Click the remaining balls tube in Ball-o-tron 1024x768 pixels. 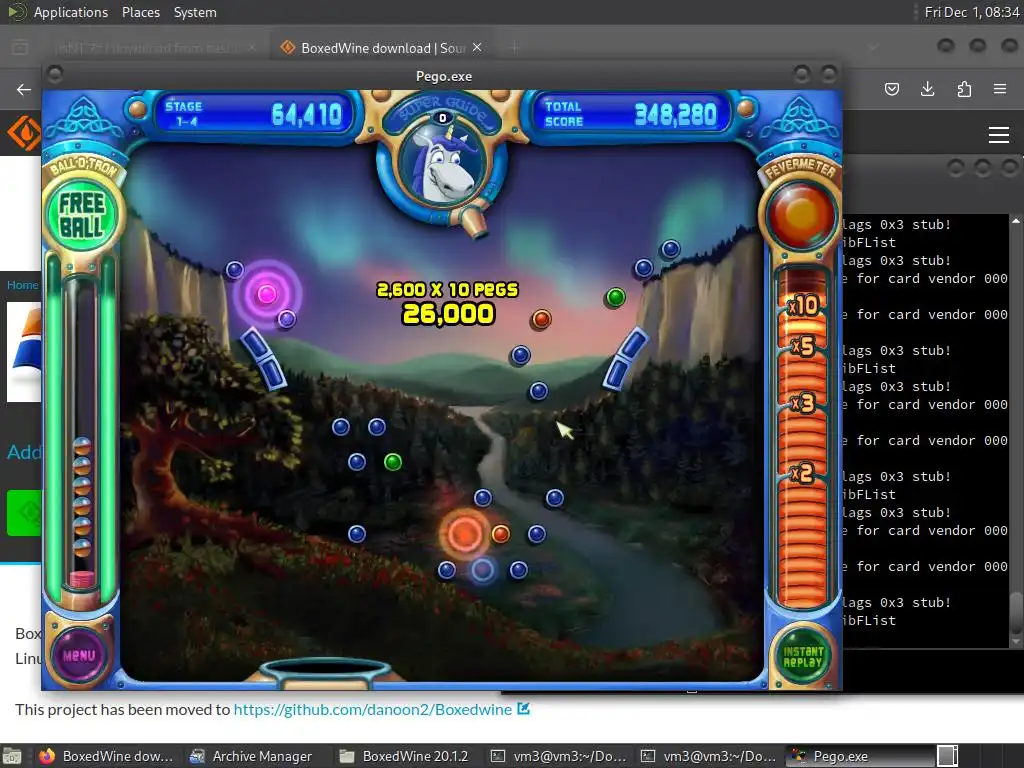[x=82, y=434]
